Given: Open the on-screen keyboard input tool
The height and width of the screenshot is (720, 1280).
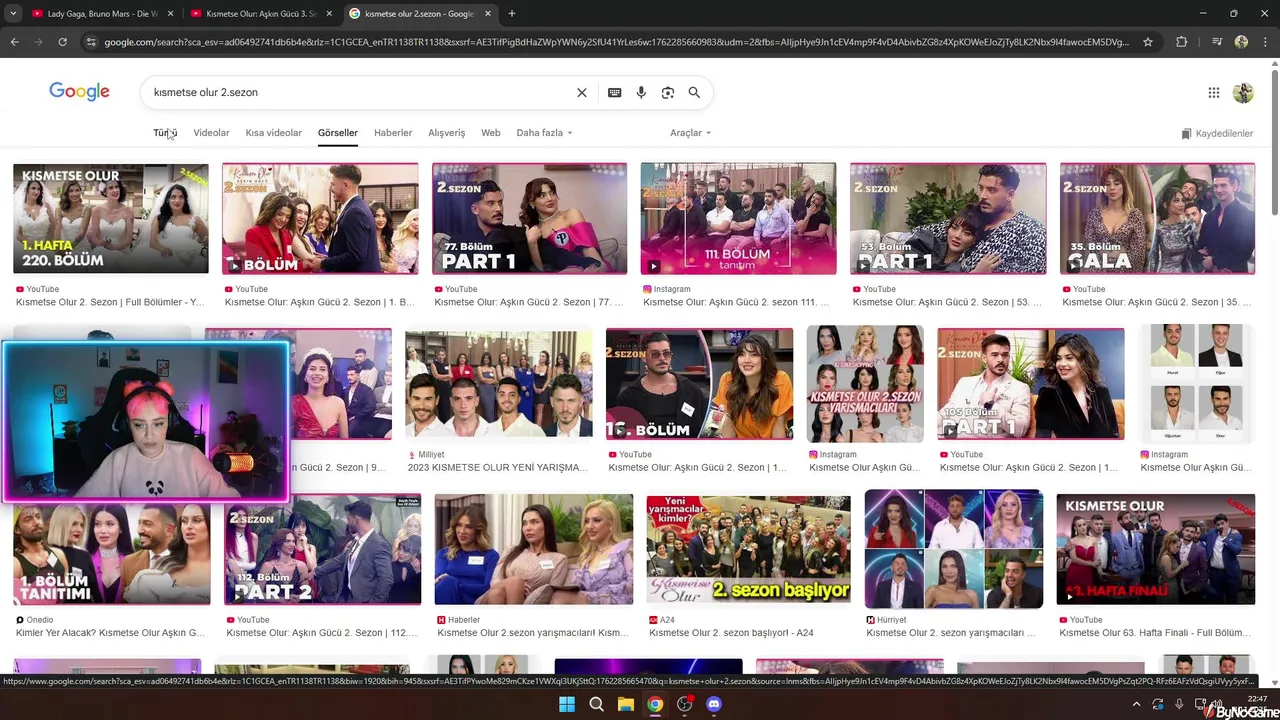Looking at the screenshot, I should click(614, 92).
